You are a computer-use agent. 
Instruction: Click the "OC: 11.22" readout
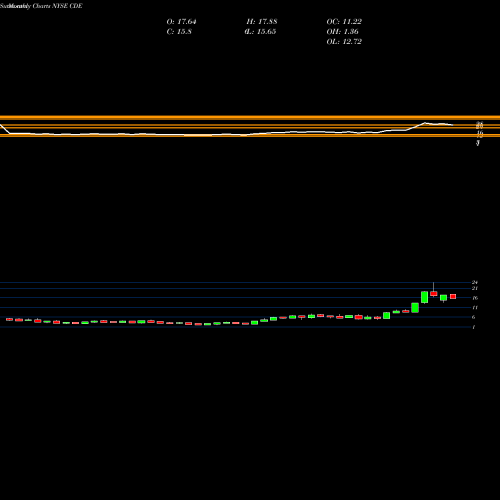pyautogui.click(x=344, y=22)
